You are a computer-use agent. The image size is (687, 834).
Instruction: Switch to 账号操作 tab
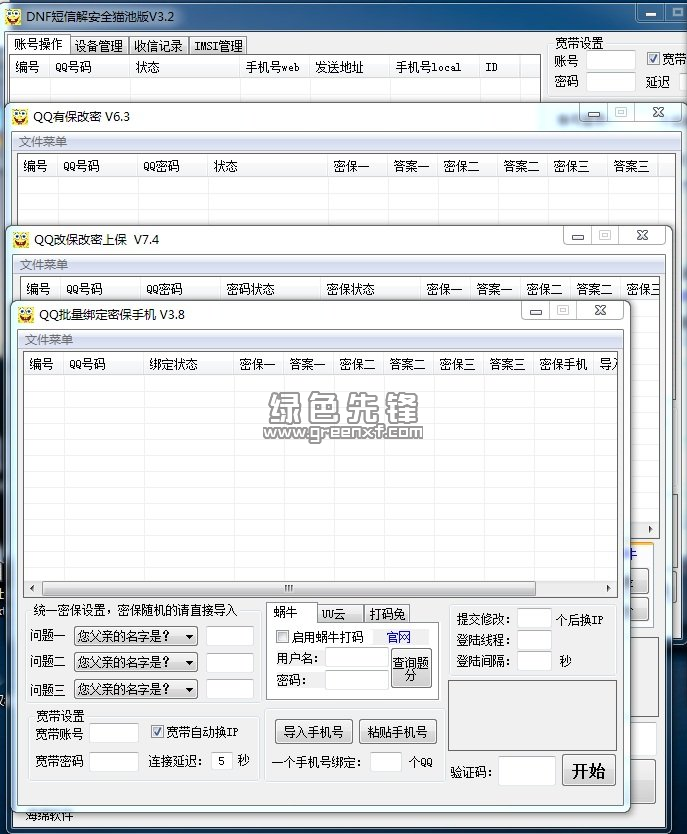[x=38, y=44]
